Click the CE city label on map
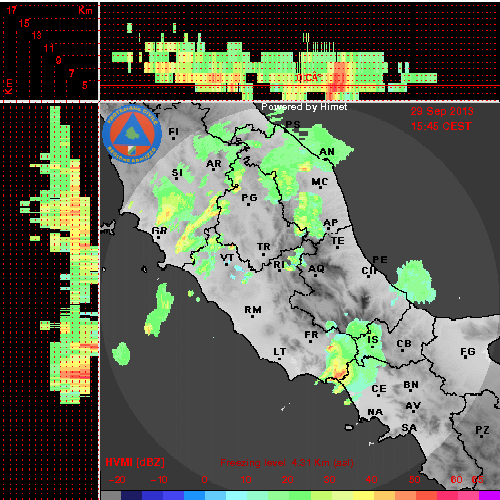 coord(379,389)
